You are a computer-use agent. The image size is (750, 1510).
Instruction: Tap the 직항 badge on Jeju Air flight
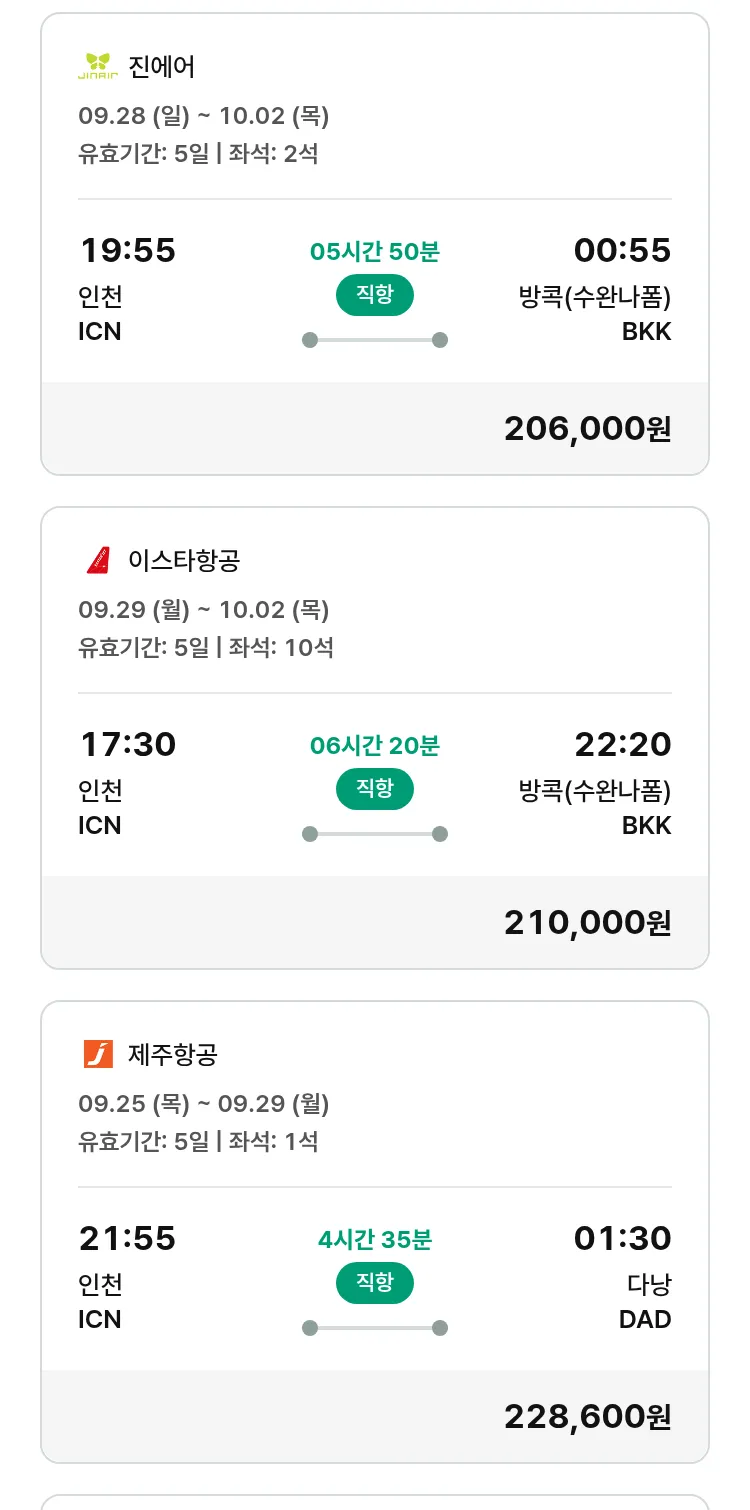374,1283
